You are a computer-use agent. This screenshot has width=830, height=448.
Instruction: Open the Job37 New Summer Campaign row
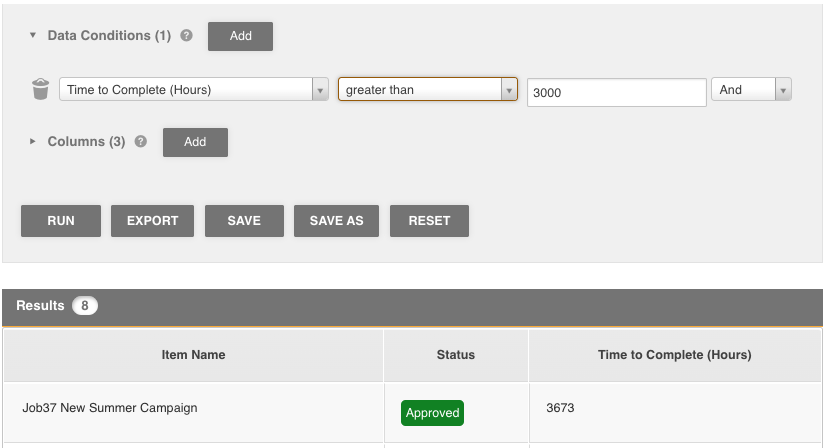[110, 408]
